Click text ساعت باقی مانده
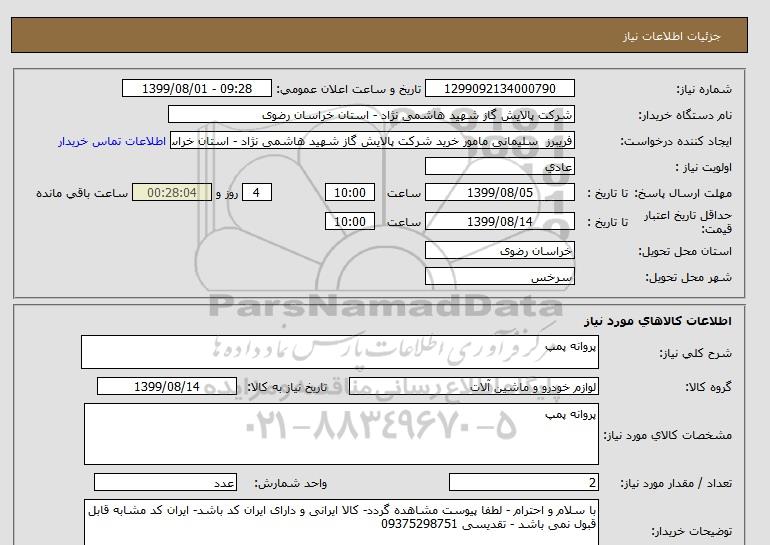 (x=82, y=193)
